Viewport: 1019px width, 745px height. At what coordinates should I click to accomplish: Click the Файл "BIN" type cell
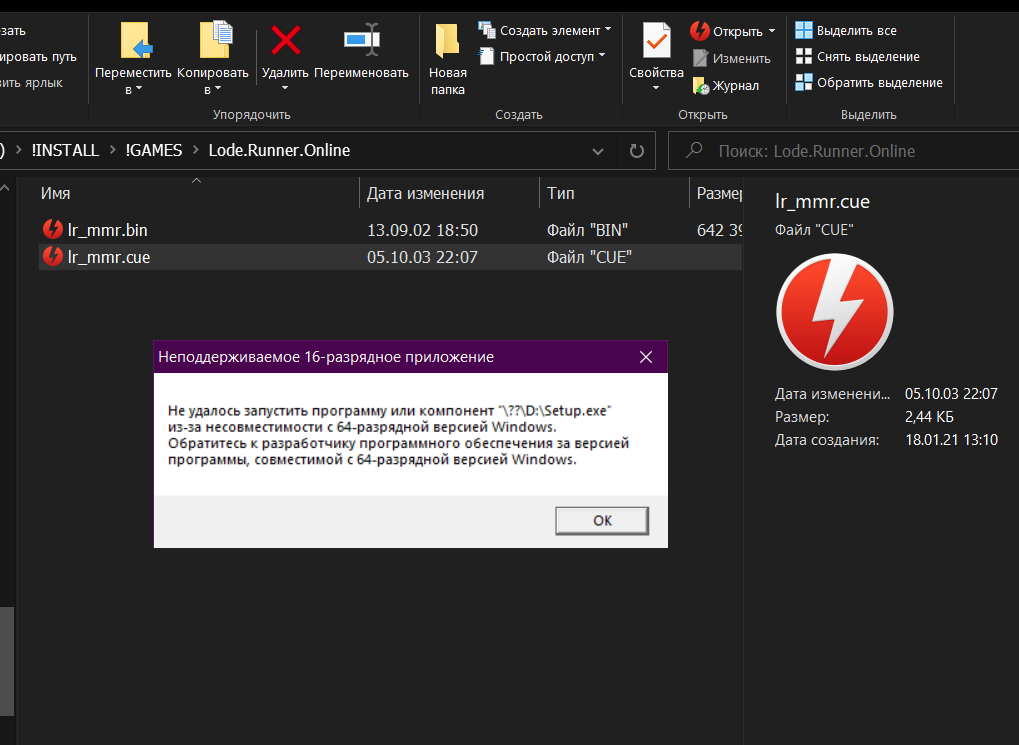(587, 230)
